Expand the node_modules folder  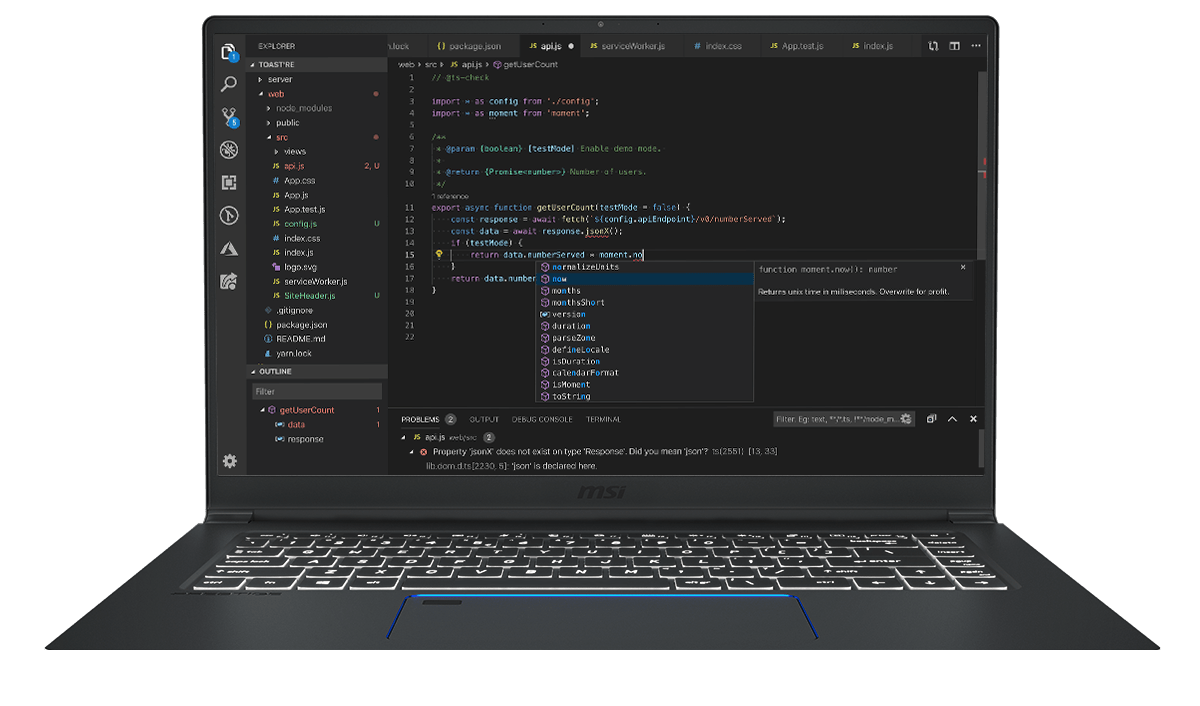(x=303, y=108)
